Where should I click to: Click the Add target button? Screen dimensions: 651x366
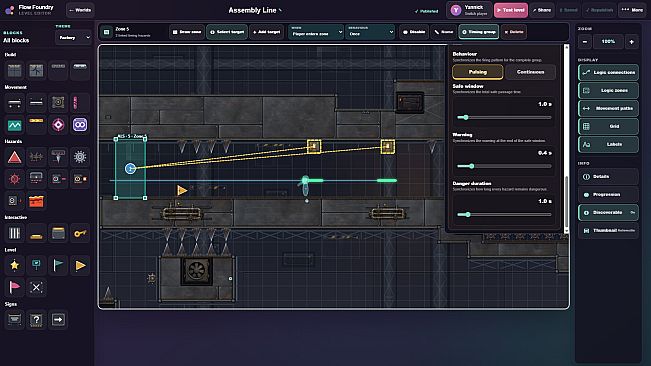[x=267, y=32]
